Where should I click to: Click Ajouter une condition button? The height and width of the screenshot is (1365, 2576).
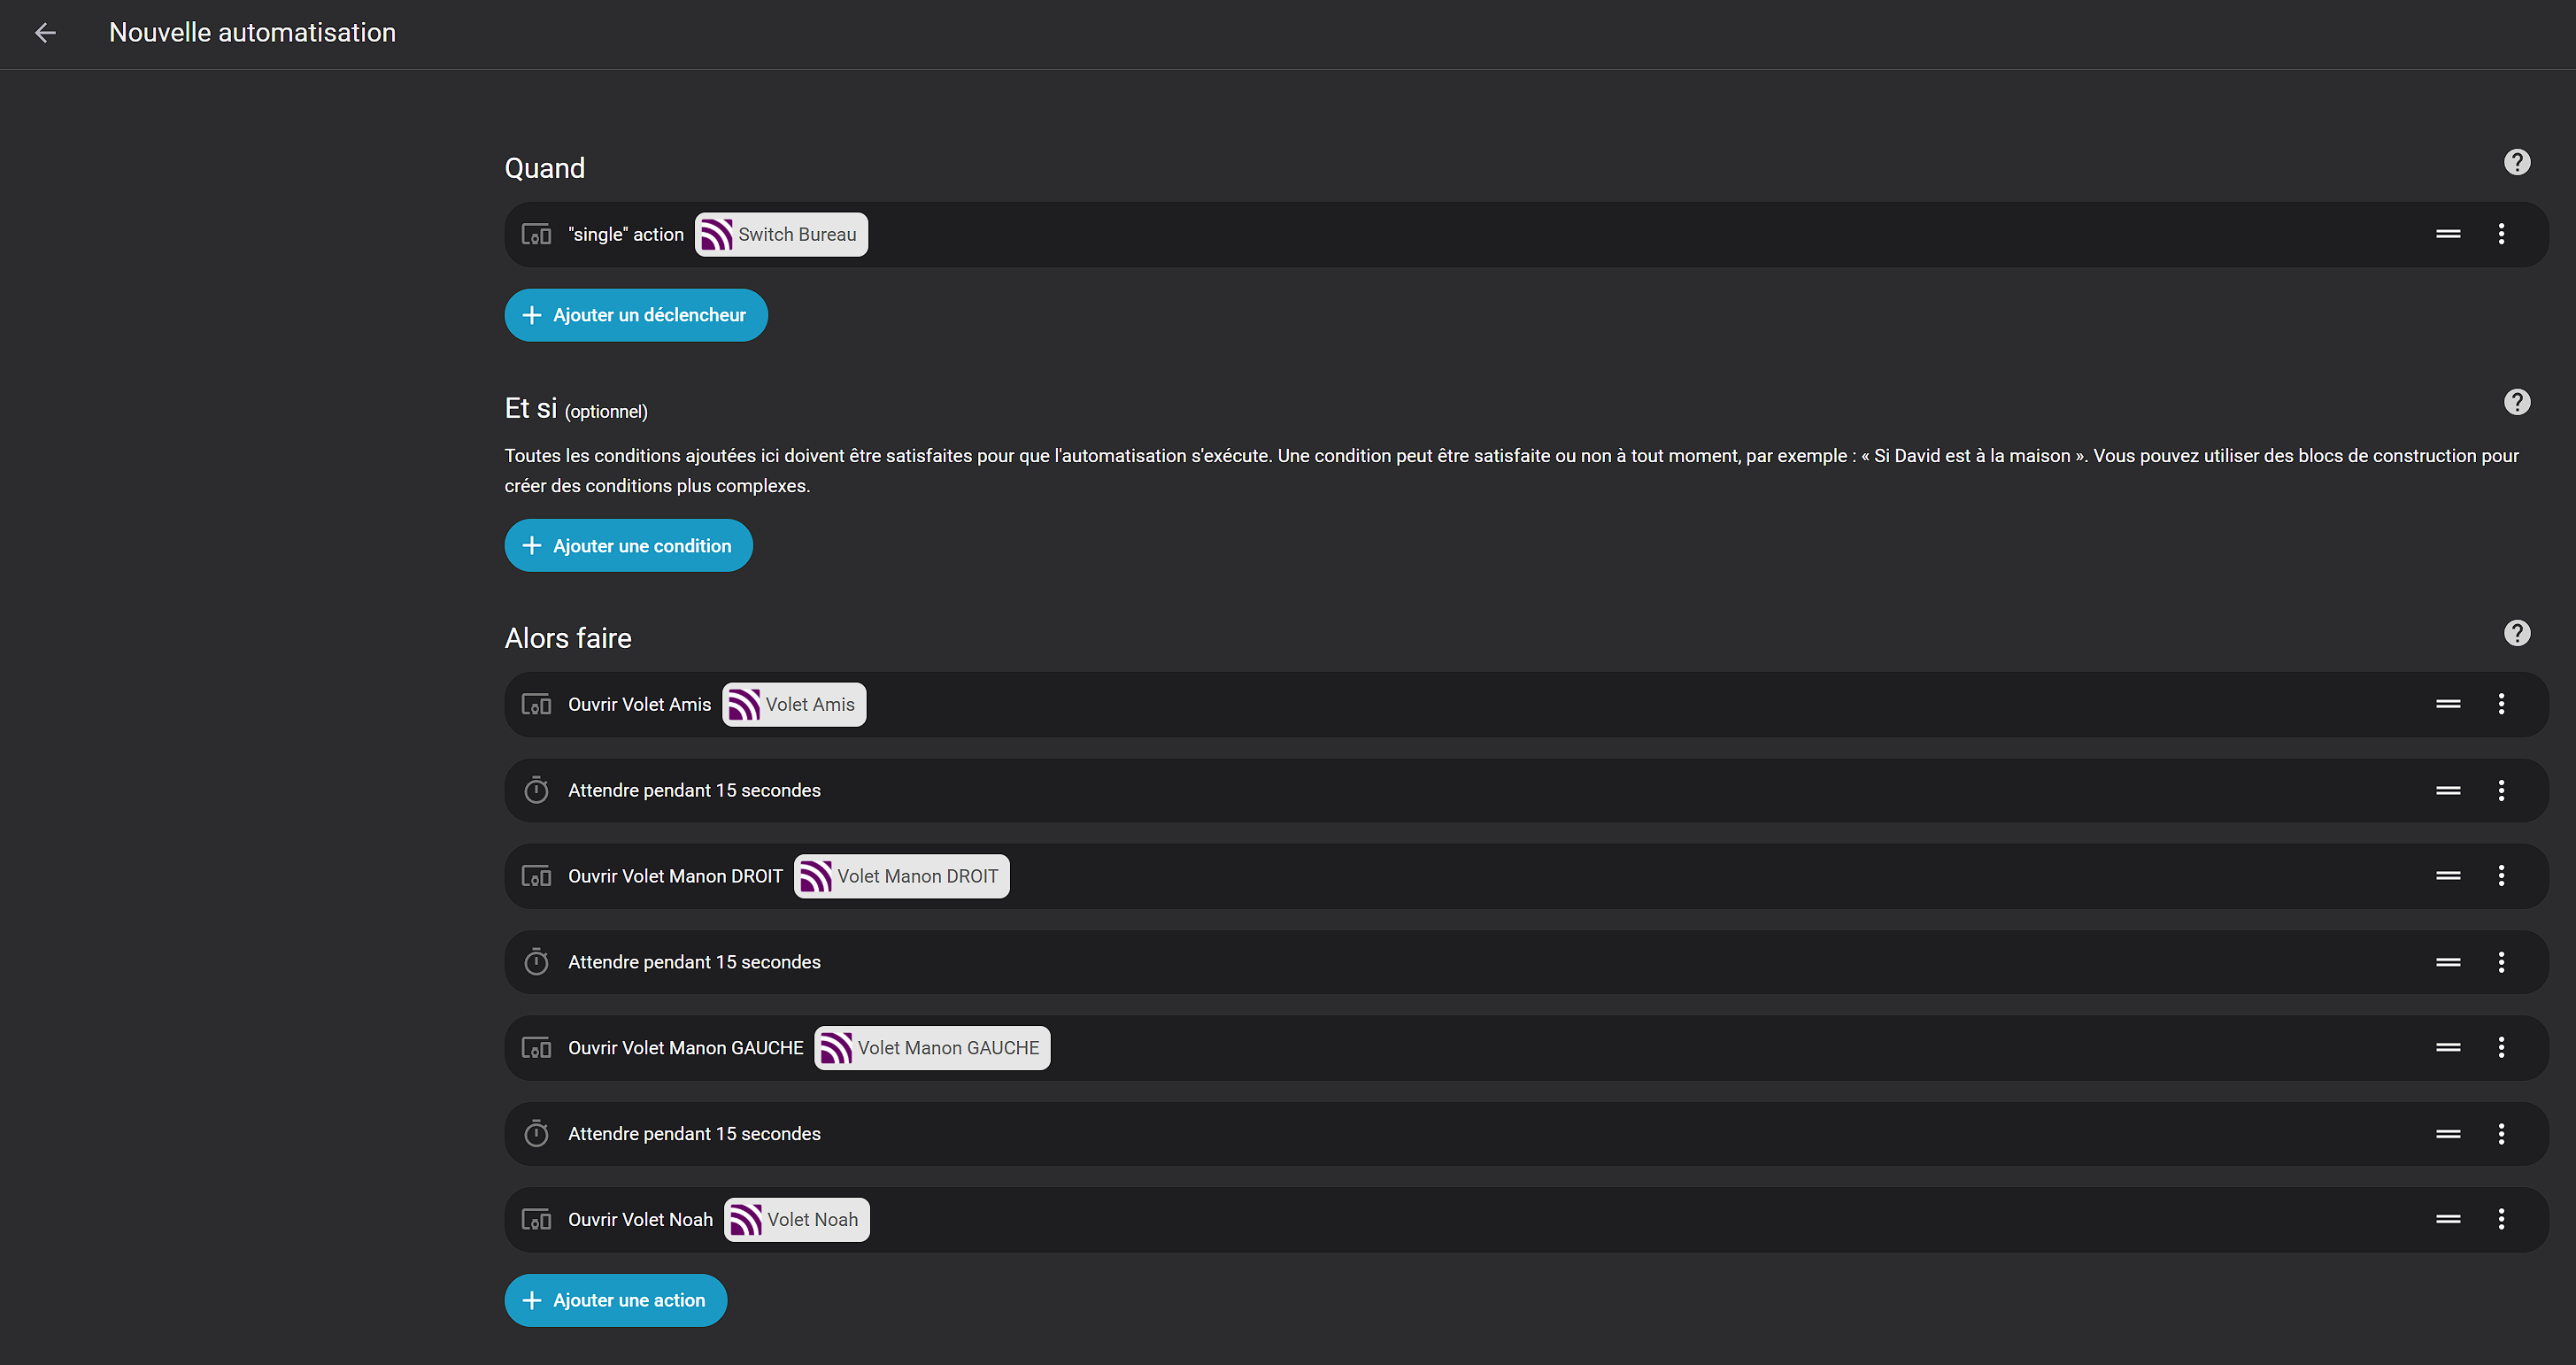pyautogui.click(x=628, y=546)
